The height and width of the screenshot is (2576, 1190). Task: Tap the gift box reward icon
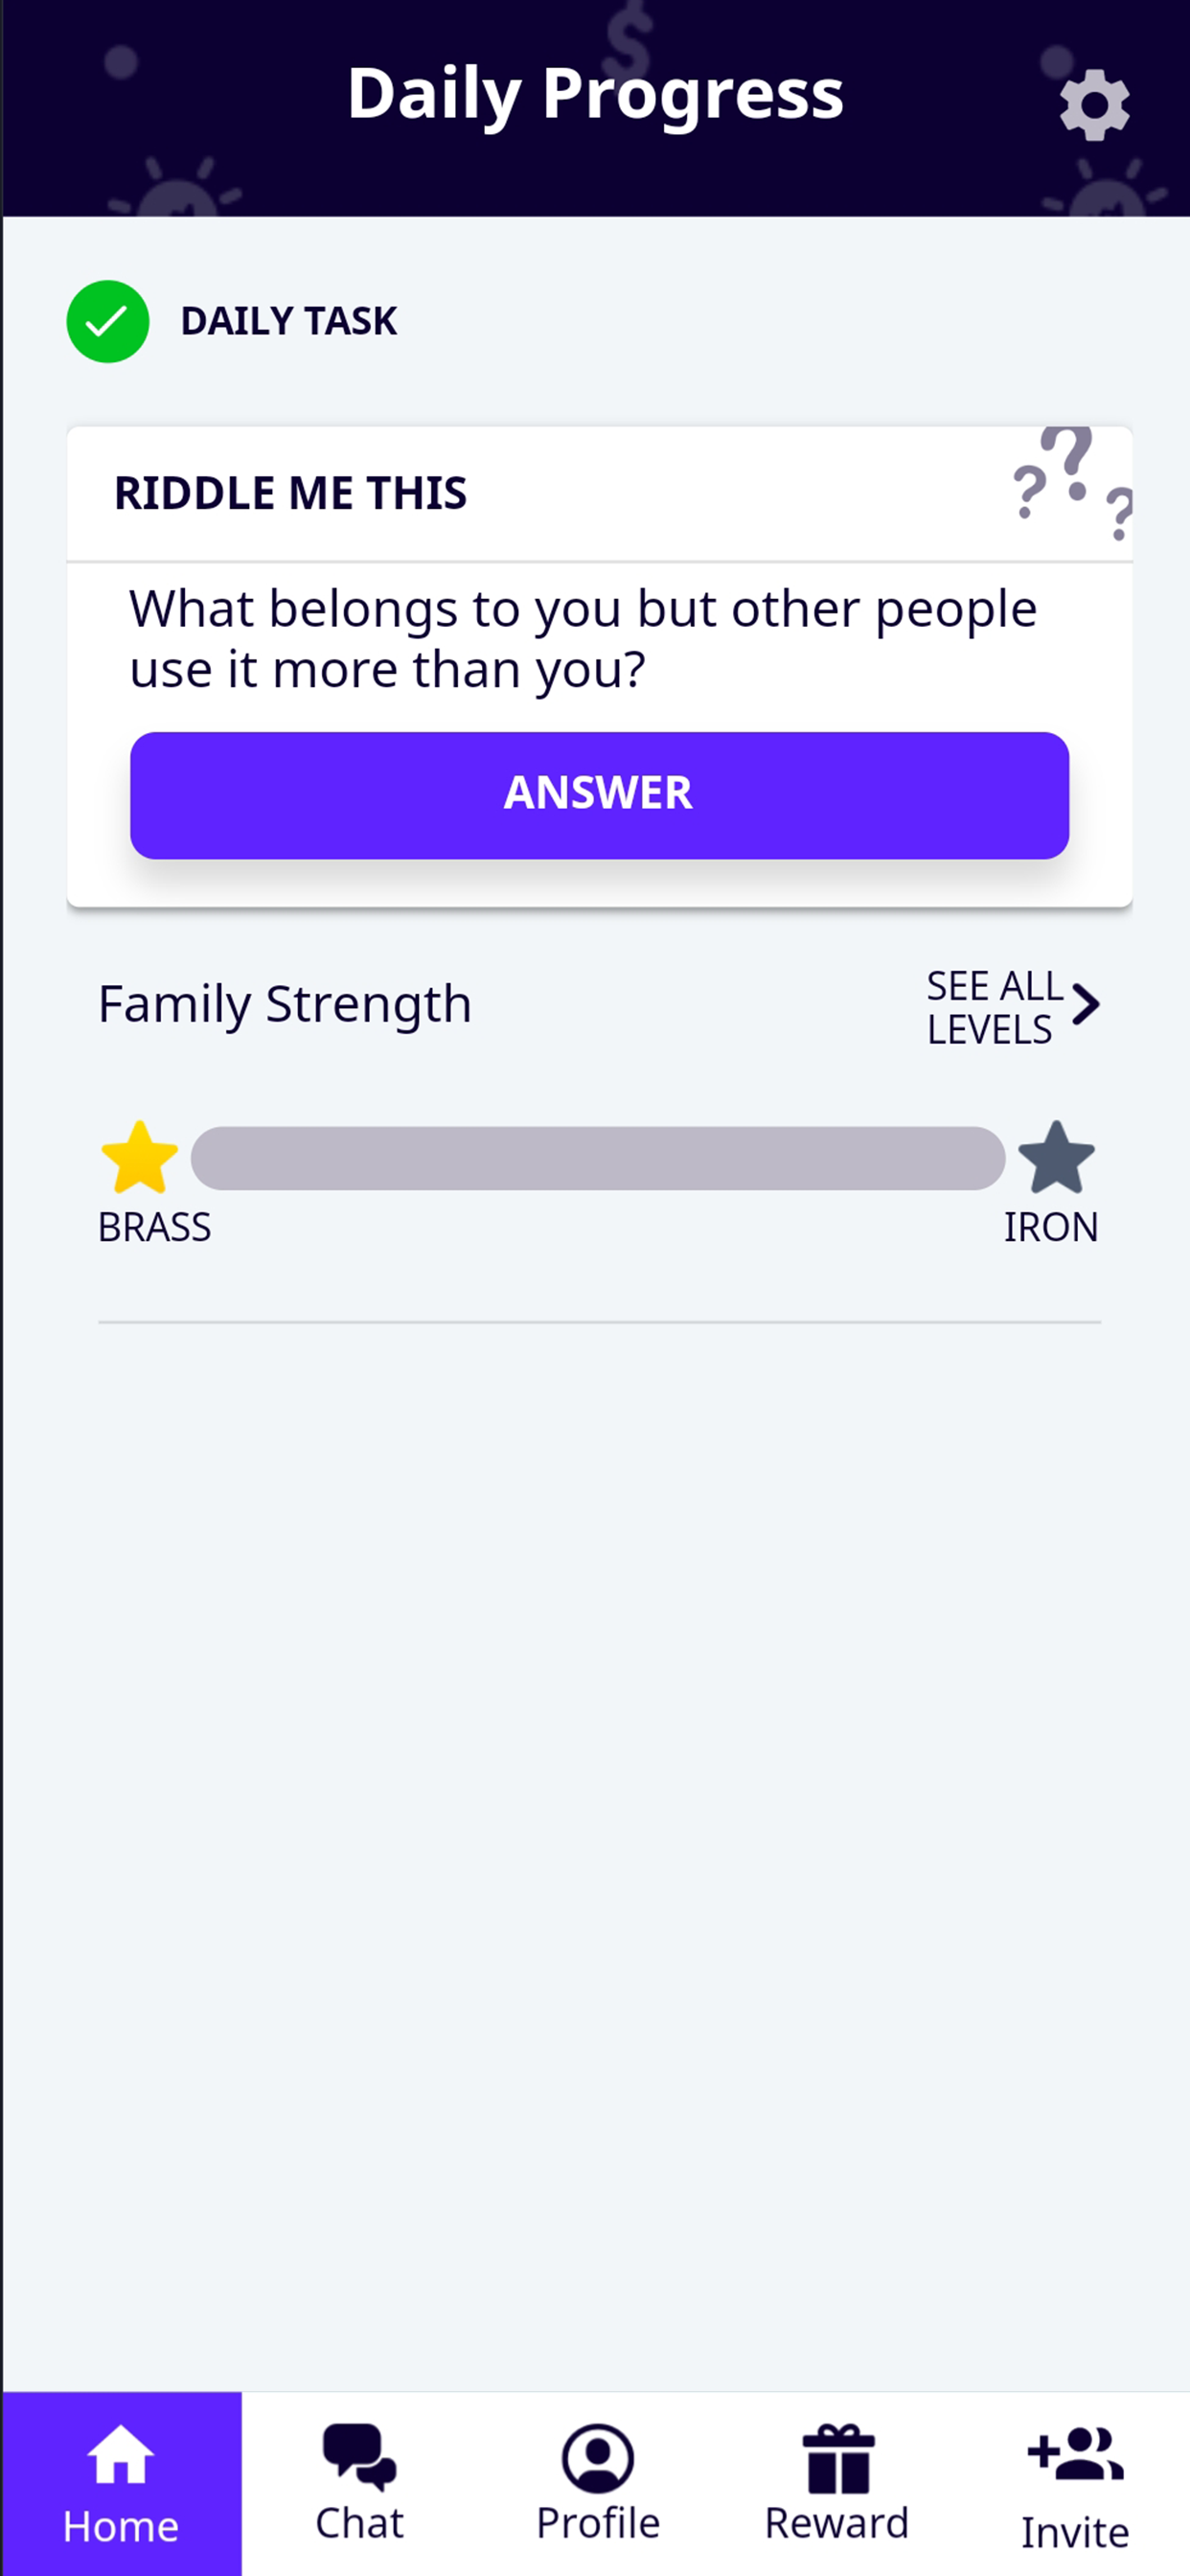coord(838,2458)
